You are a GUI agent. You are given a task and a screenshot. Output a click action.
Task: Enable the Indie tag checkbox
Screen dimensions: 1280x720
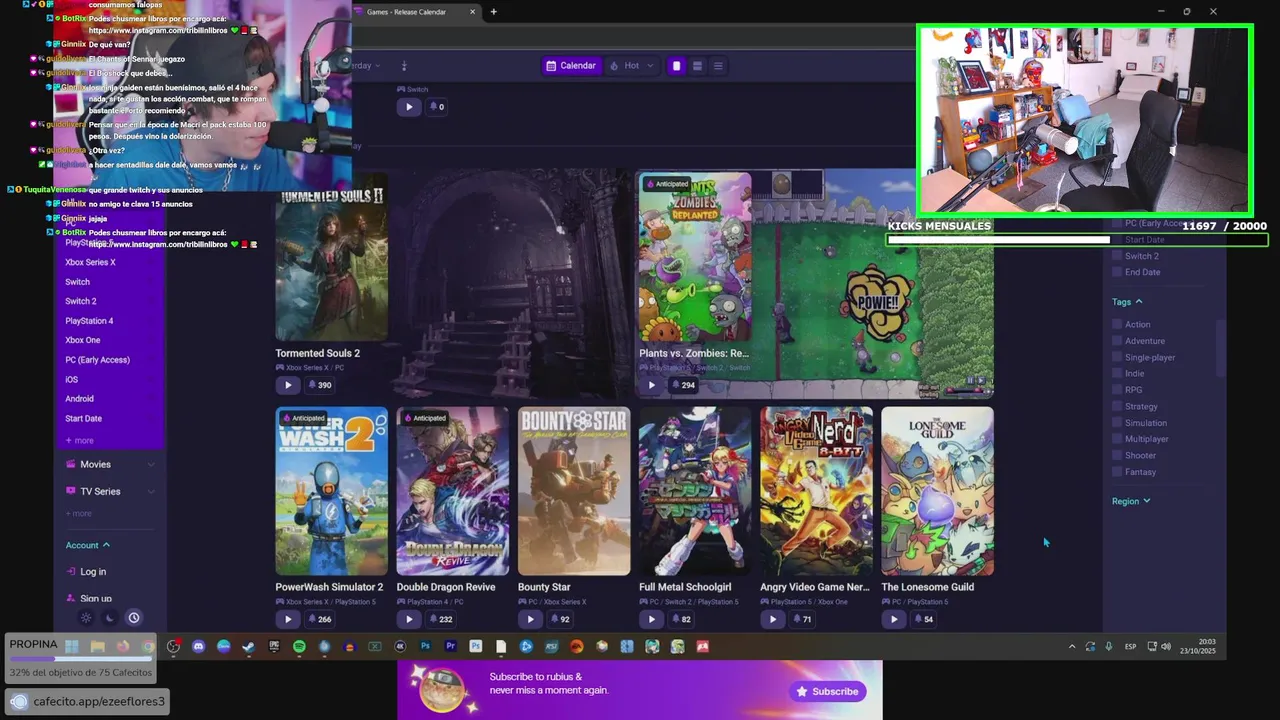click(1117, 373)
